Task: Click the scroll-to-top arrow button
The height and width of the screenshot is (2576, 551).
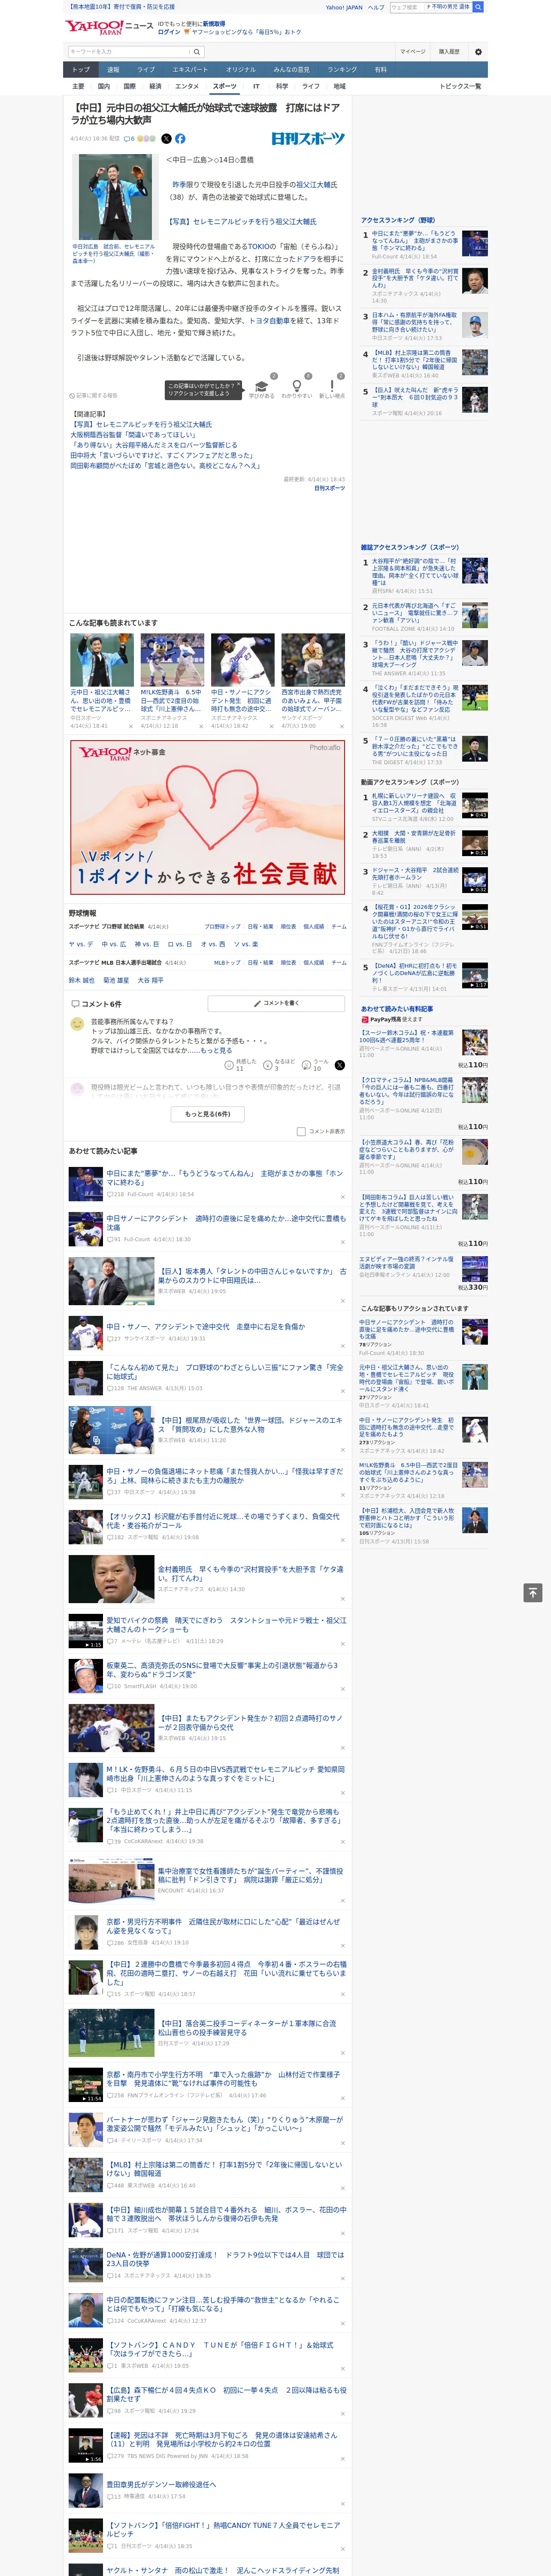Action: (x=533, y=1592)
